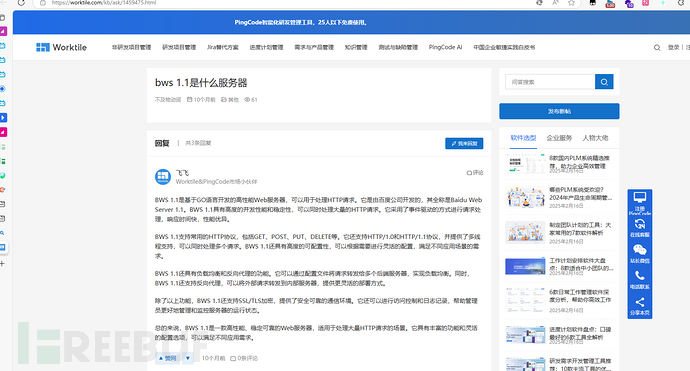The height and width of the screenshot is (371, 690).
Task: Open article 哪些PLM系统受欢迎
Action: click(580, 194)
